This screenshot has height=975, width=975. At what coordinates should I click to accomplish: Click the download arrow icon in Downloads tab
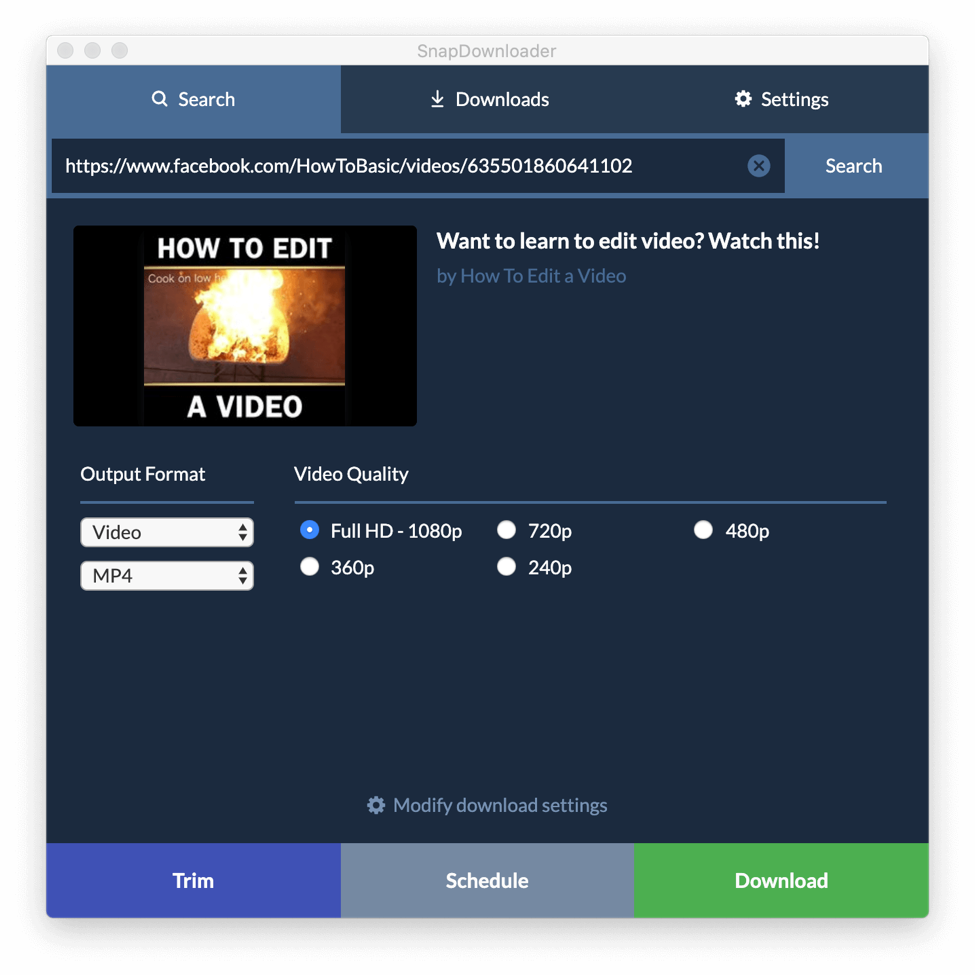[x=437, y=99]
